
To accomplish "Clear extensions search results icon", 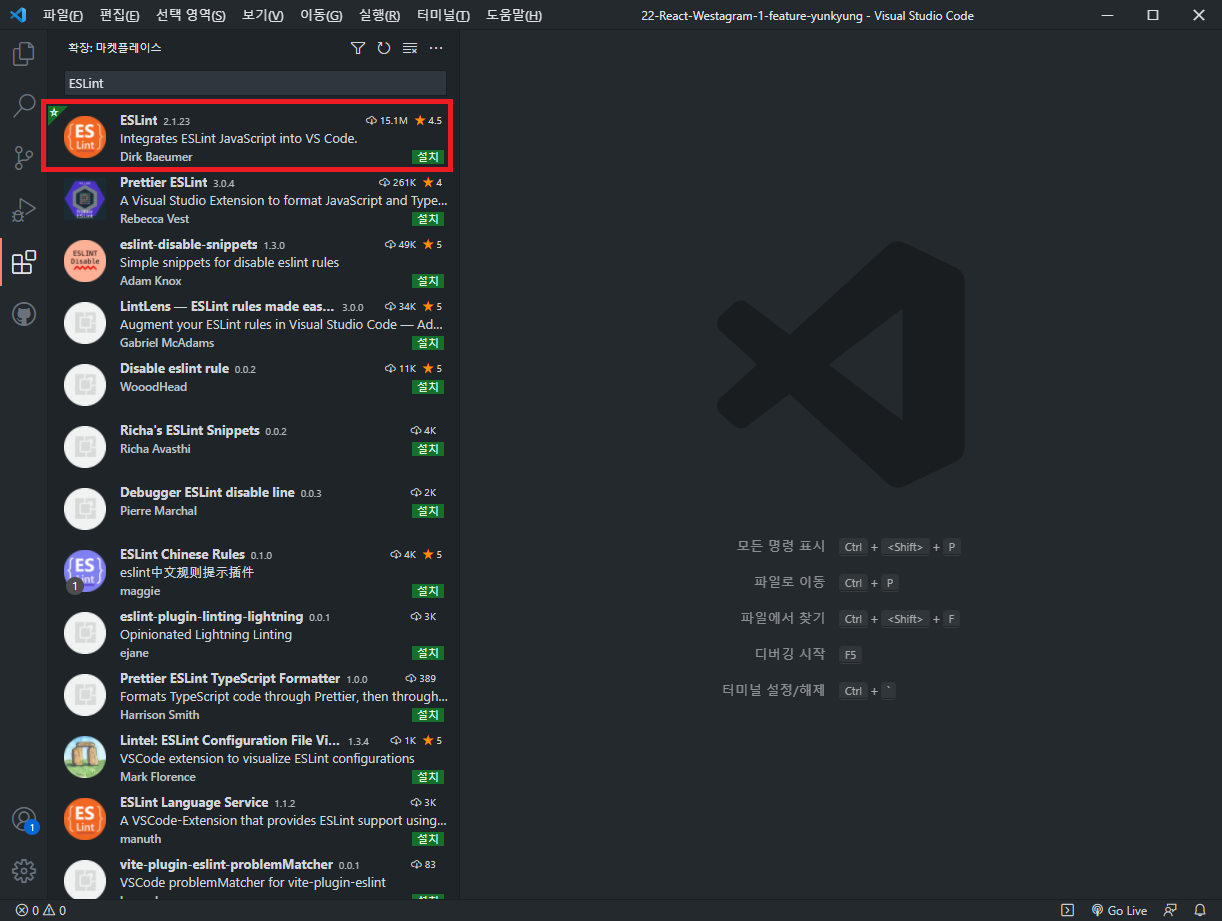I will (x=410, y=48).
